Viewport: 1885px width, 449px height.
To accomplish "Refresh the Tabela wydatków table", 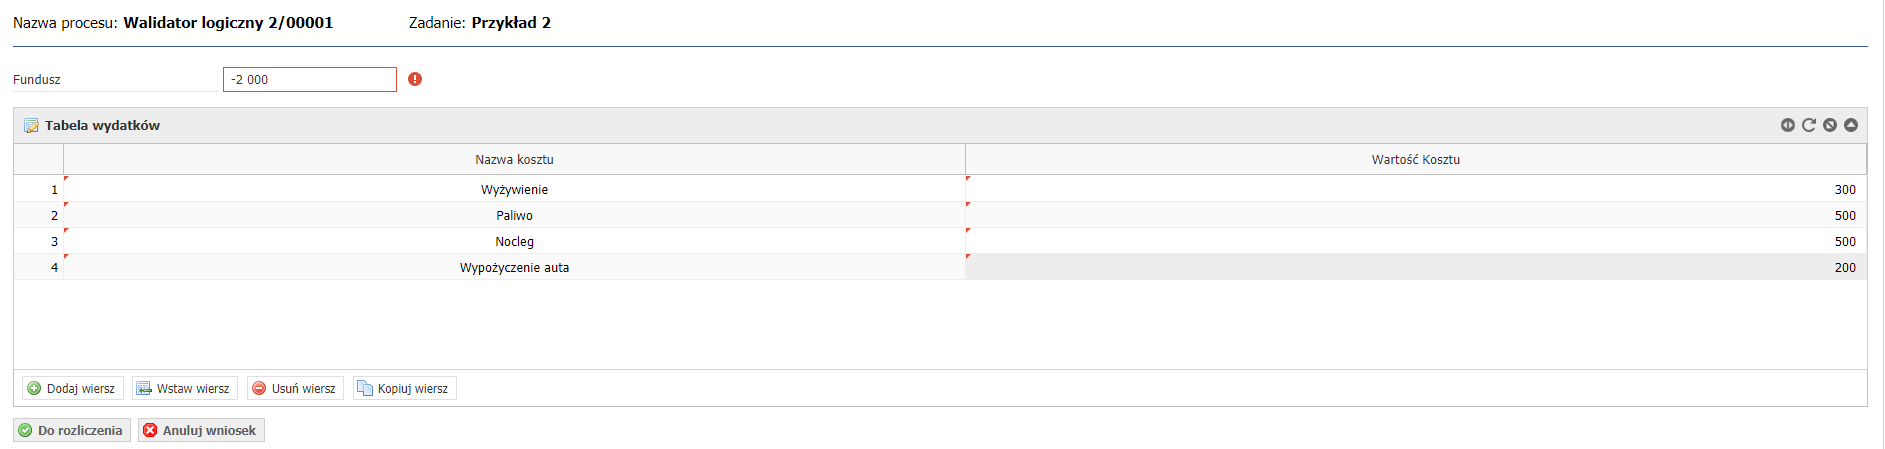I will click(x=1808, y=125).
